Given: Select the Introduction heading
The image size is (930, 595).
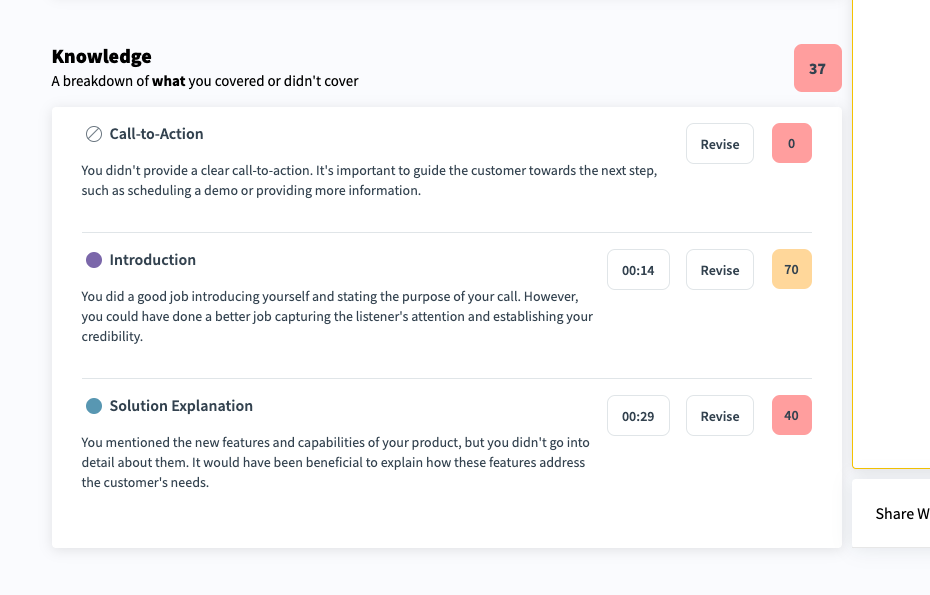Looking at the screenshot, I should [x=153, y=260].
